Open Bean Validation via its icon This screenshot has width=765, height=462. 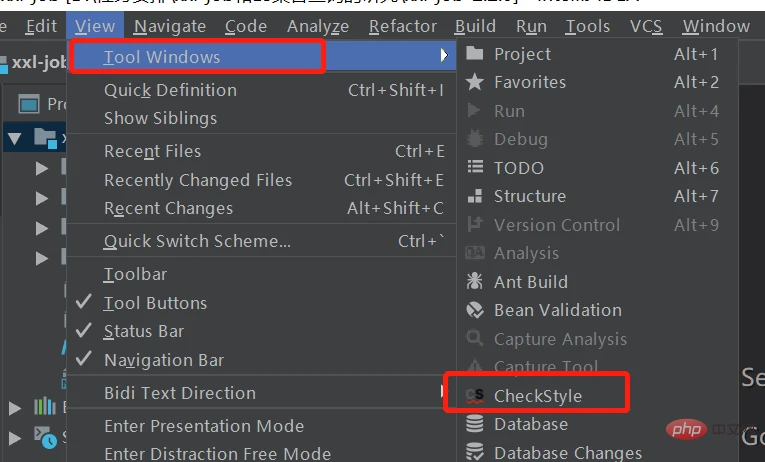[x=474, y=310]
